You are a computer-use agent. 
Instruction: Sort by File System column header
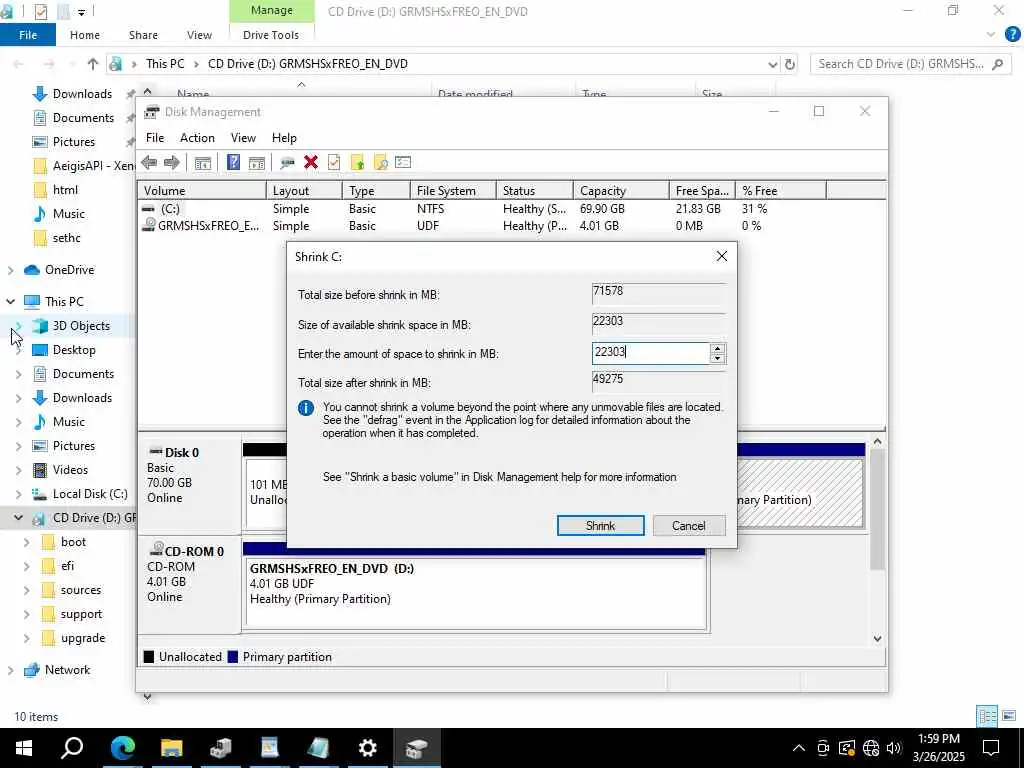pyautogui.click(x=453, y=191)
